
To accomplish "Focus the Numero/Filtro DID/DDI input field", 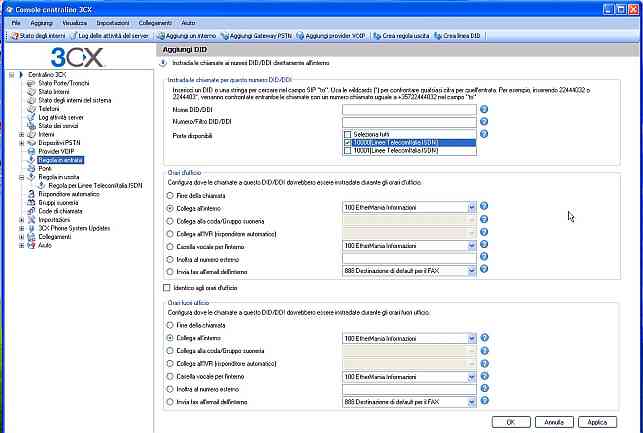I will [409, 122].
